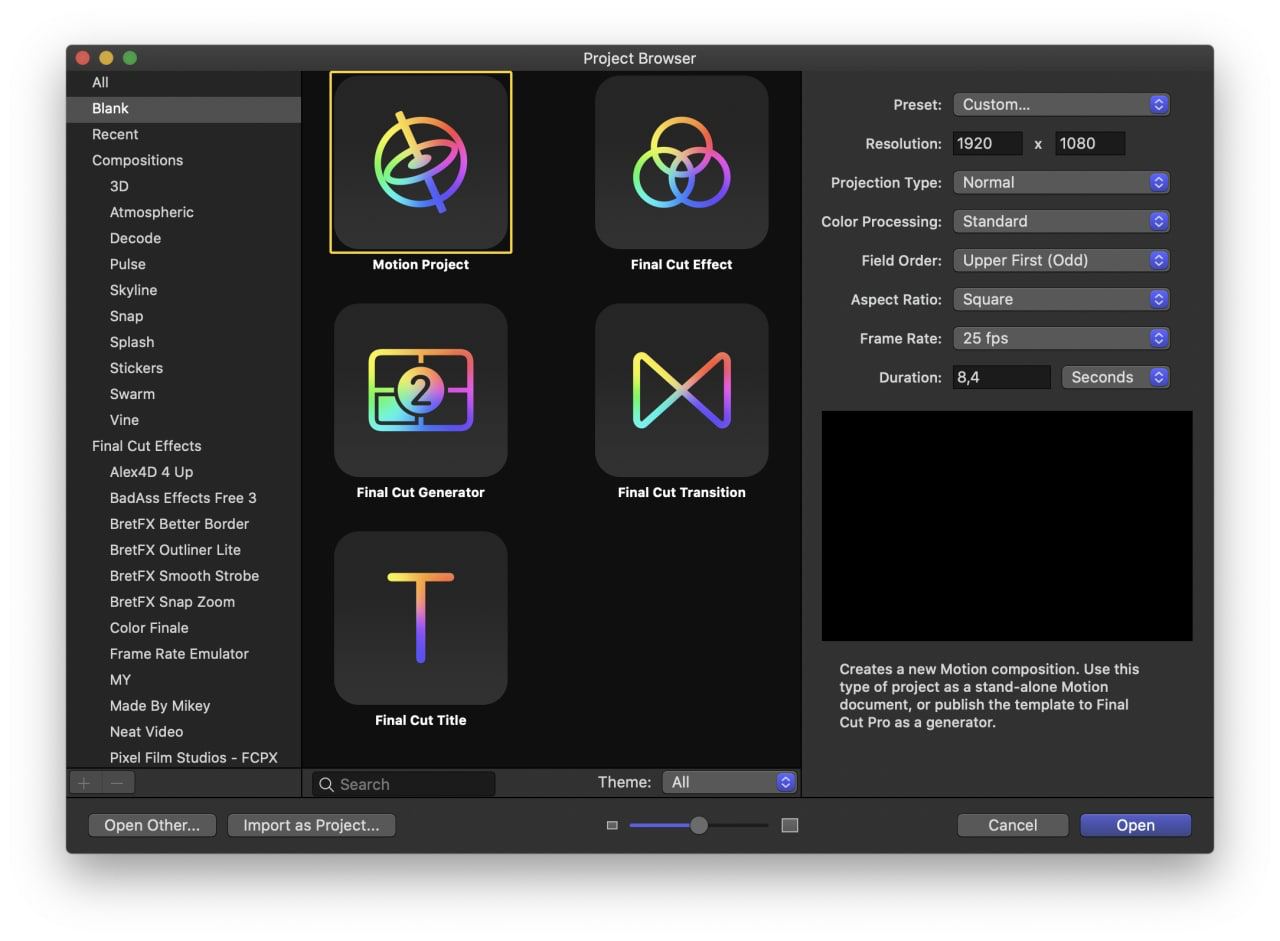1280x941 pixels.
Task: Select BadAss Effects Free 3
Action: [184, 498]
